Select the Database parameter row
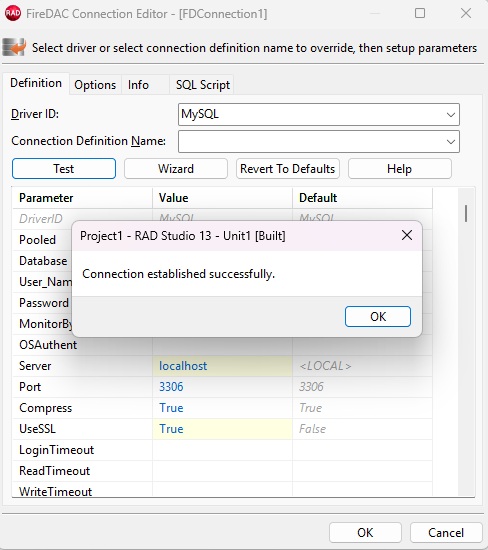The image size is (488, 550). pyautogui.click(x=42, y=261)
